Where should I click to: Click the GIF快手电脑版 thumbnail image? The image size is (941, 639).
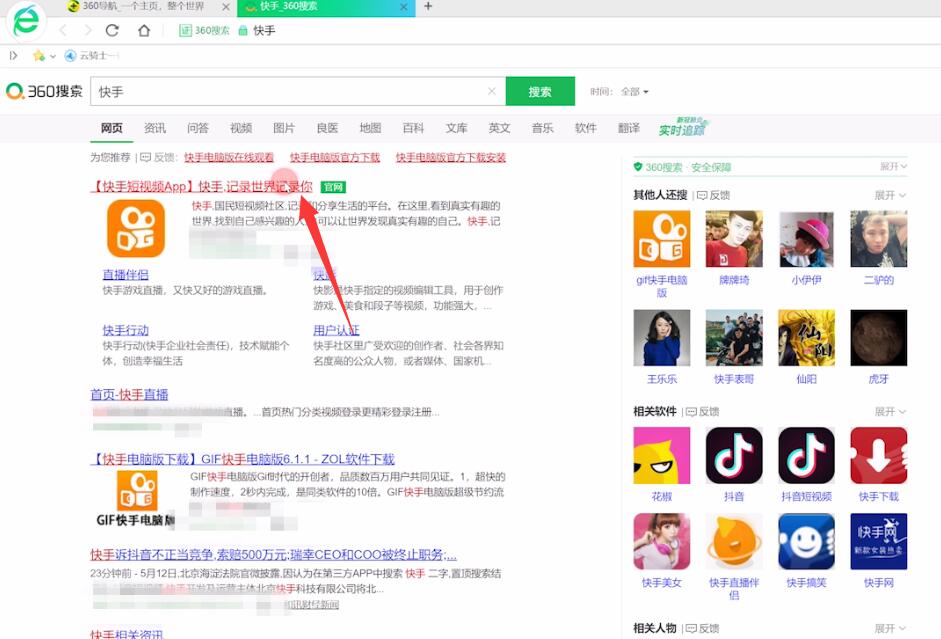point(136,498)
